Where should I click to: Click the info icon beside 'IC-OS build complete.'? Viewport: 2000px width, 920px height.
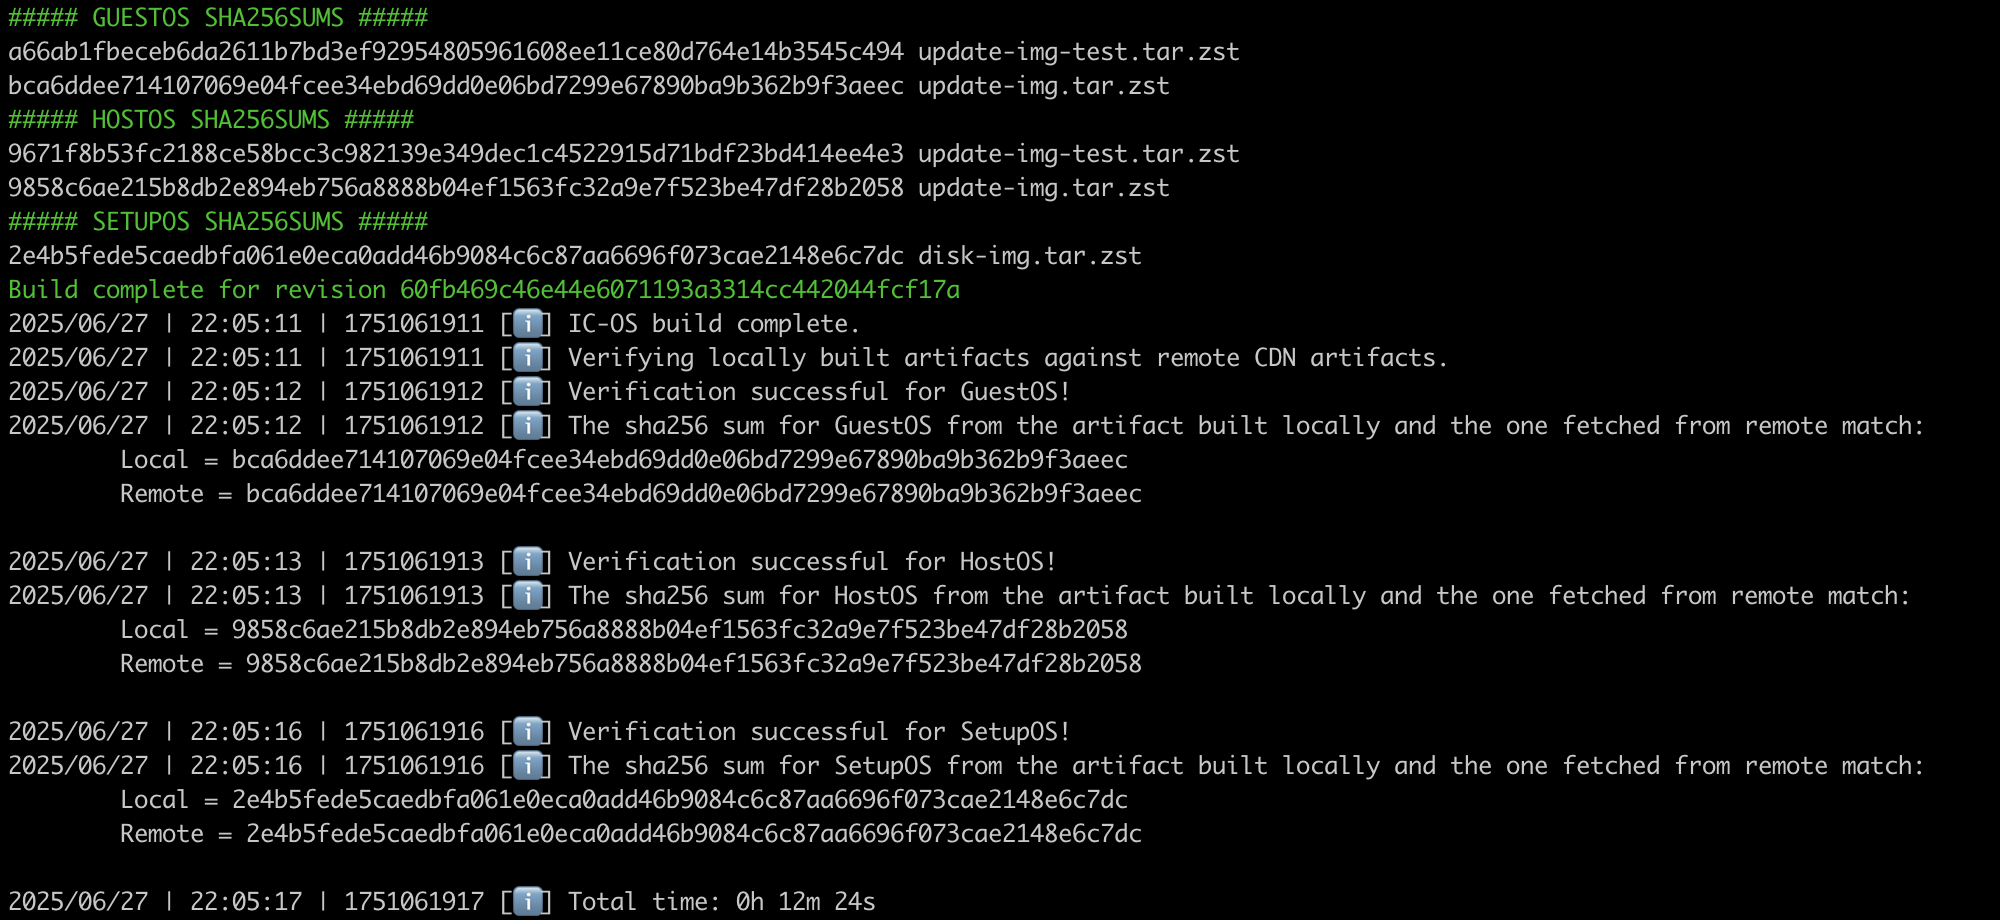pos(527,324)
